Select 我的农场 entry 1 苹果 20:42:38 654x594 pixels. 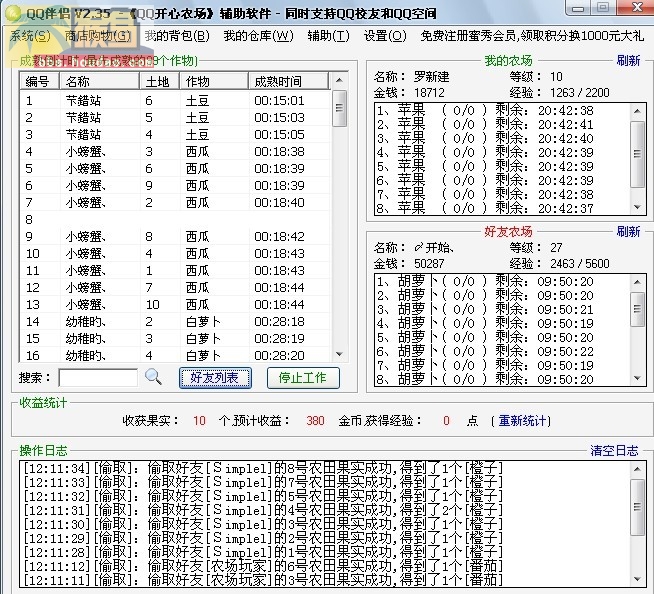[503, 111]
